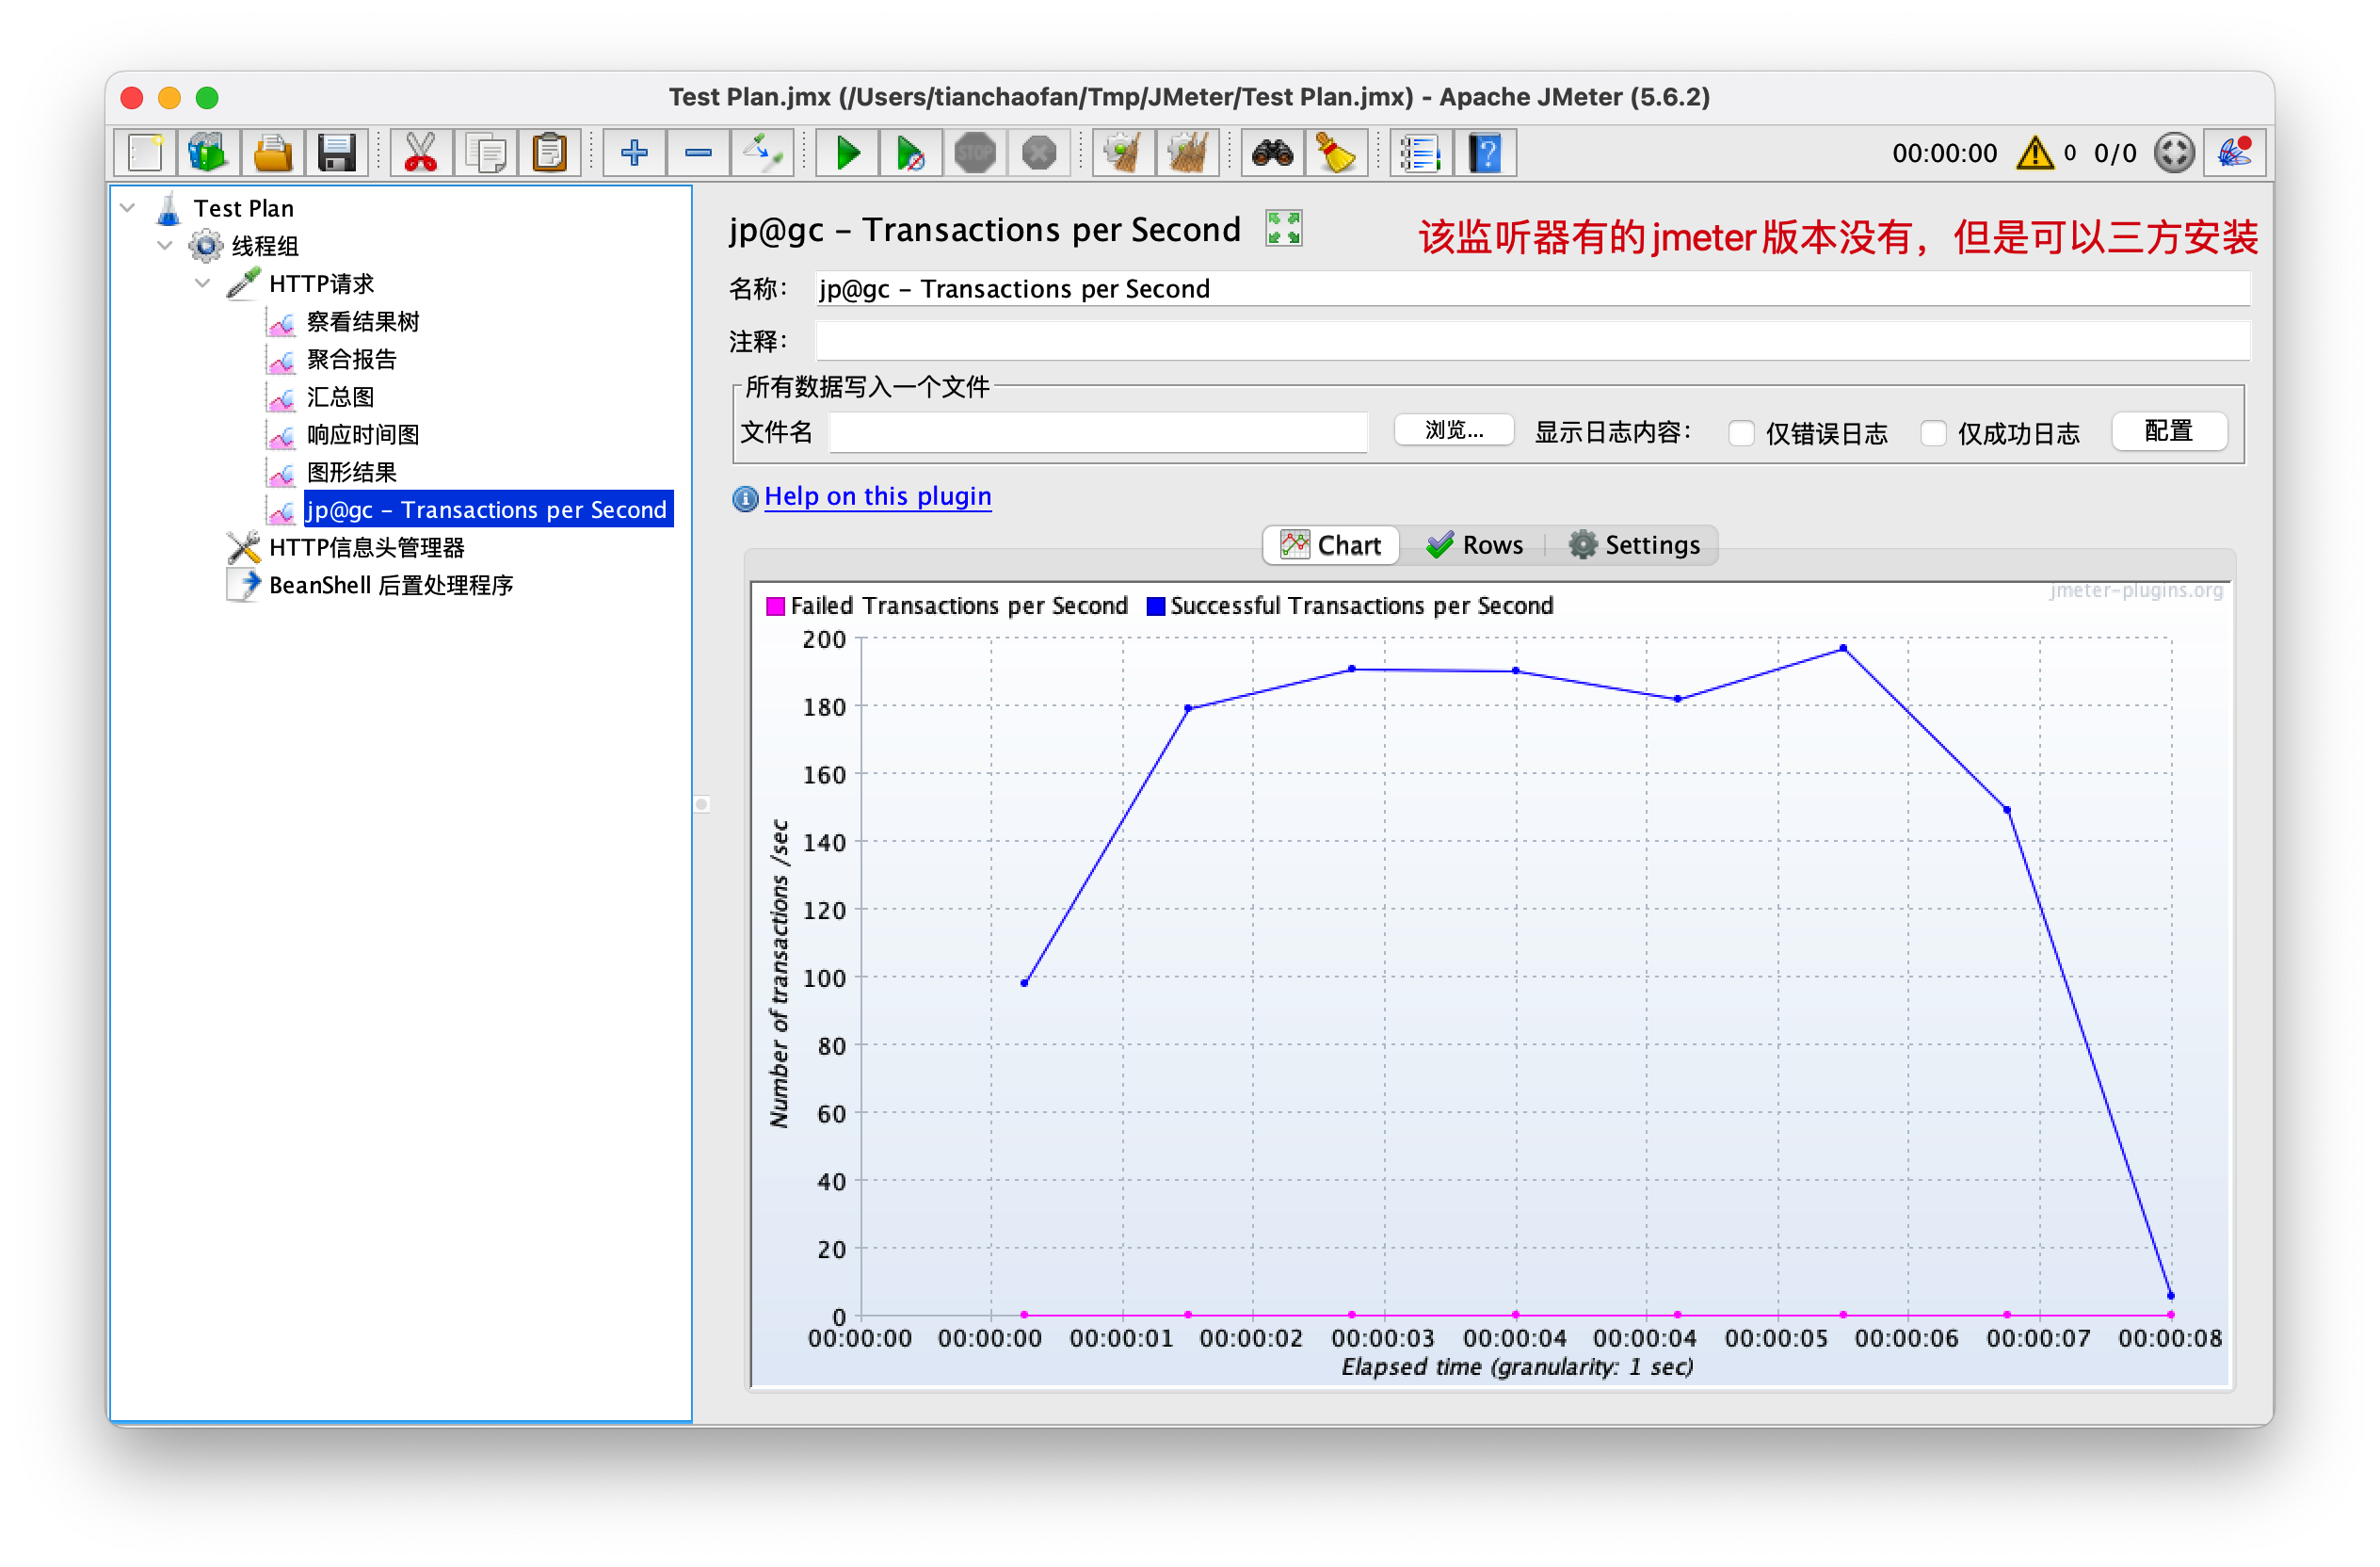This screenshot has width=2380, height=1567.
Task: Collapse the 线程组 tree node
Action: (x=165, y=245)
